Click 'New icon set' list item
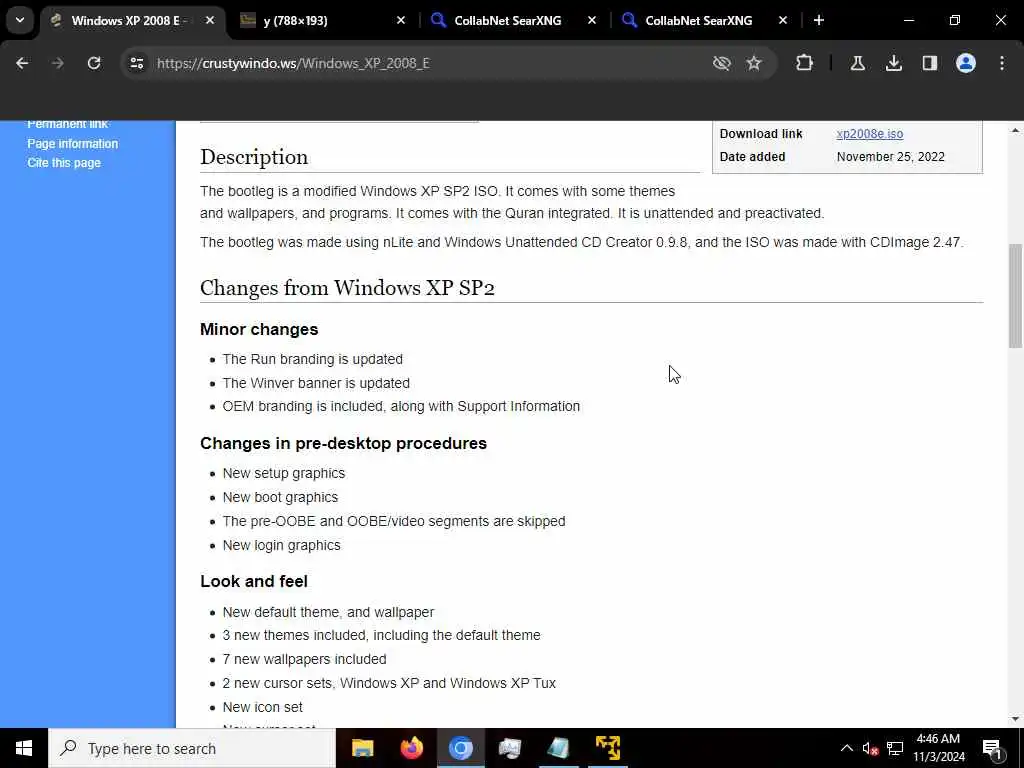Screen dimensions: 1024x768 coord(263,707)
